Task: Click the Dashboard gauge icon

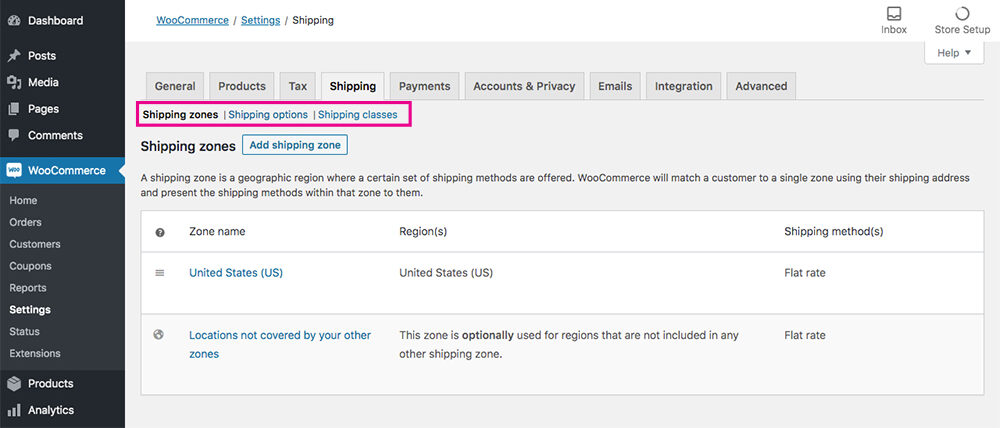Action: (x=14, y=21)
